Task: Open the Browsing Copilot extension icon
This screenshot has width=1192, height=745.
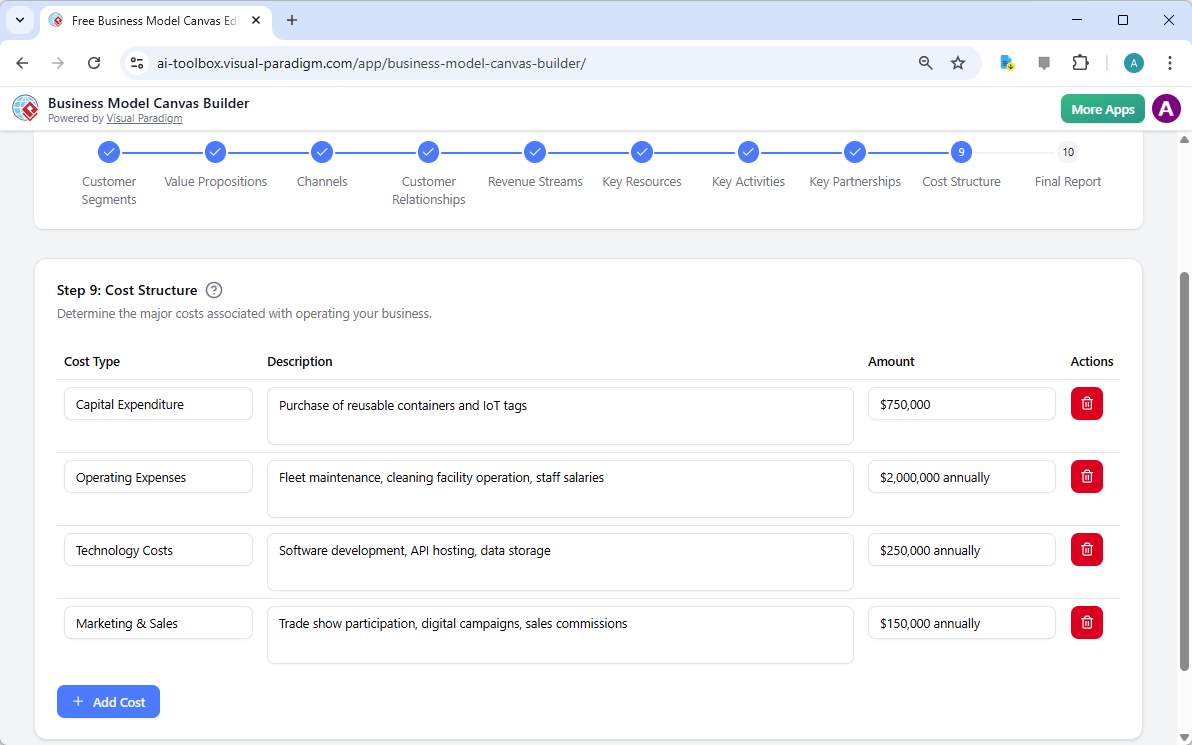Action: [1006, 62]
